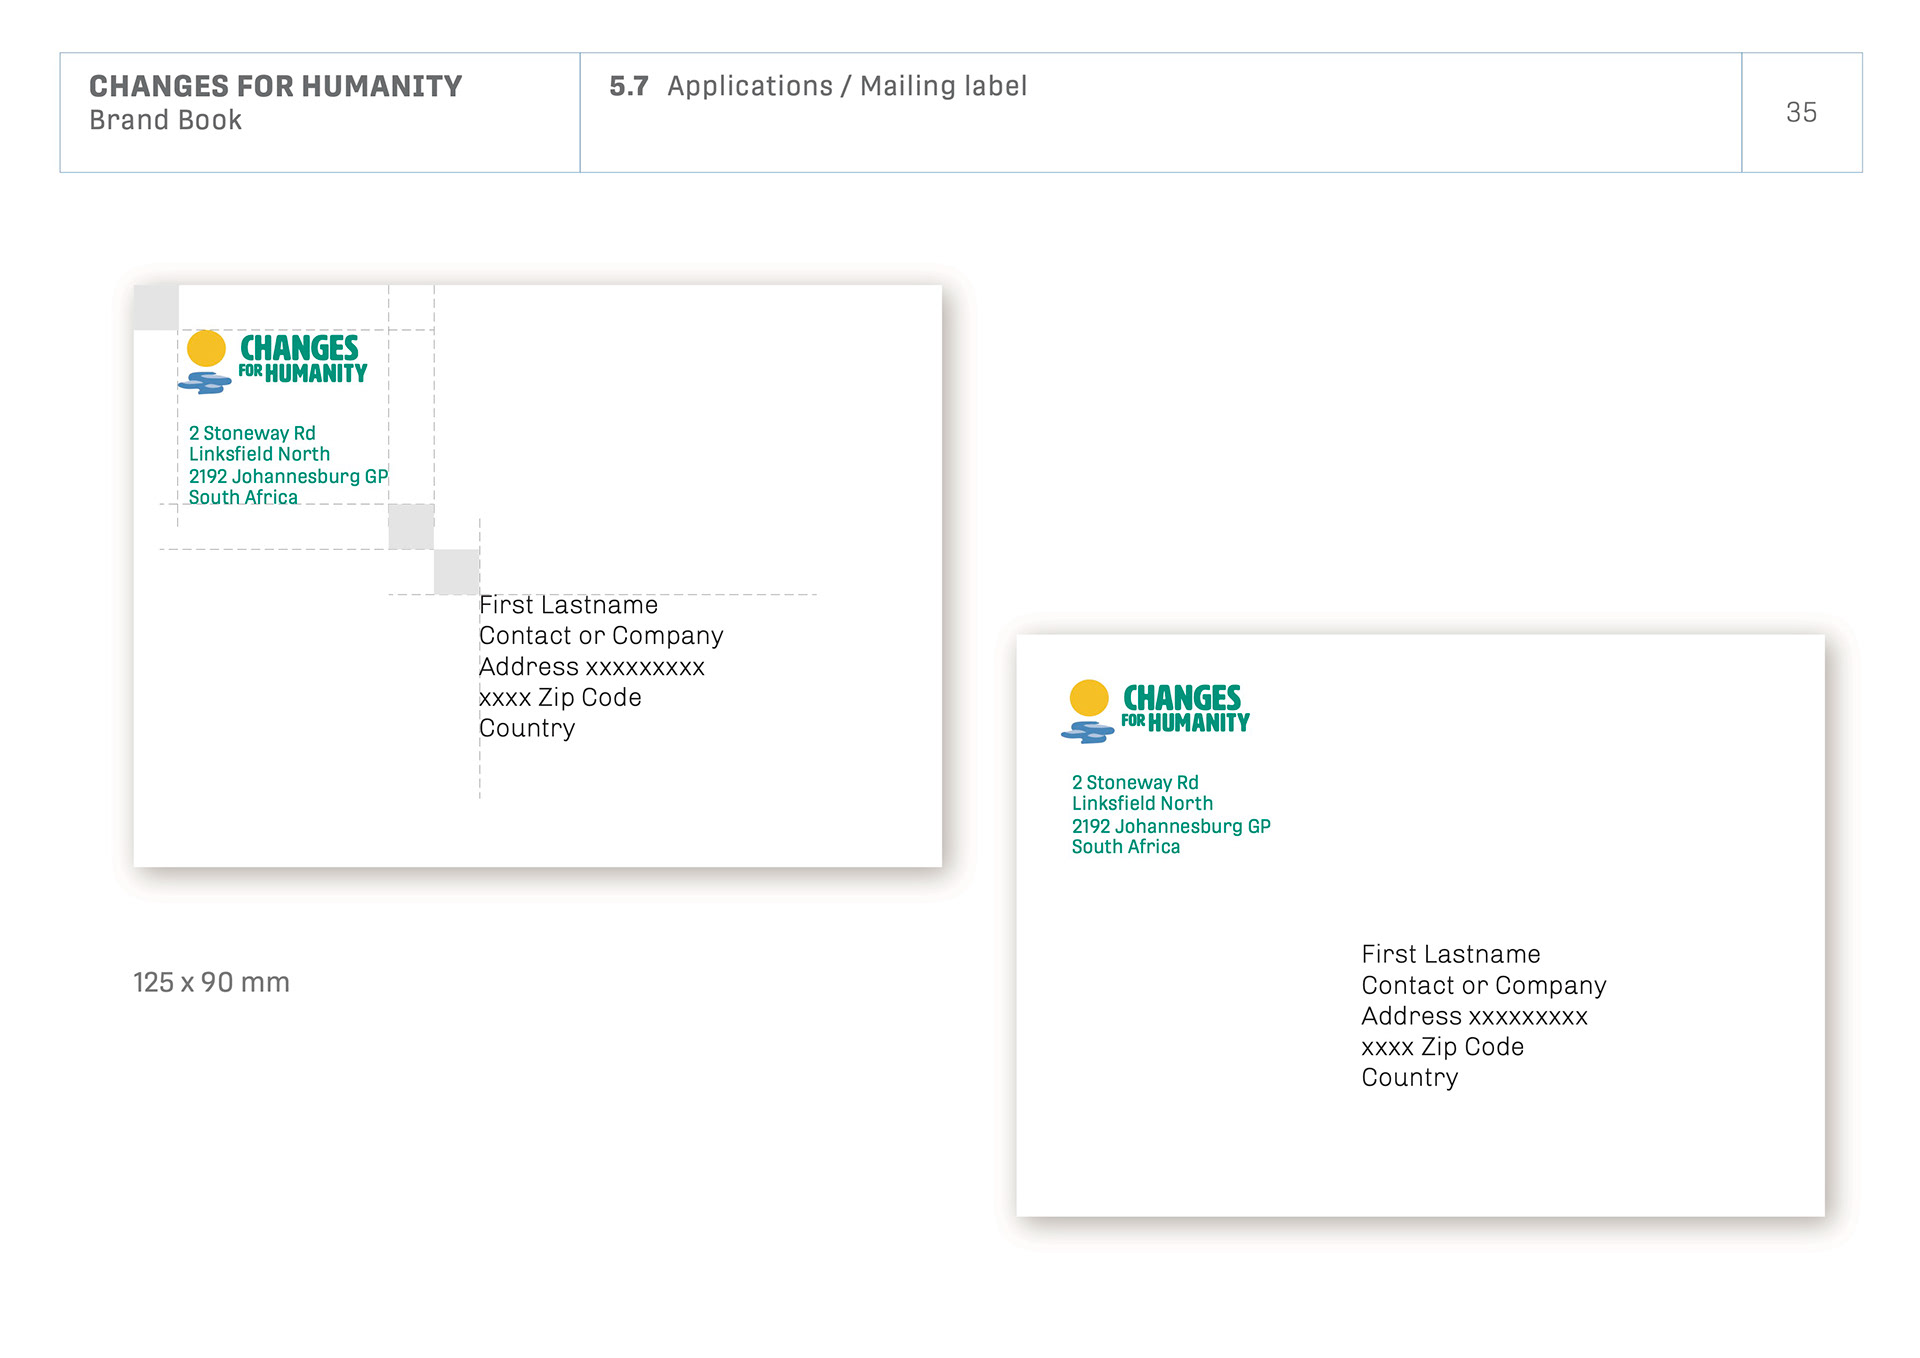Click the 'CHANGES FOR HUMANITY' header title

pos(275,86)
